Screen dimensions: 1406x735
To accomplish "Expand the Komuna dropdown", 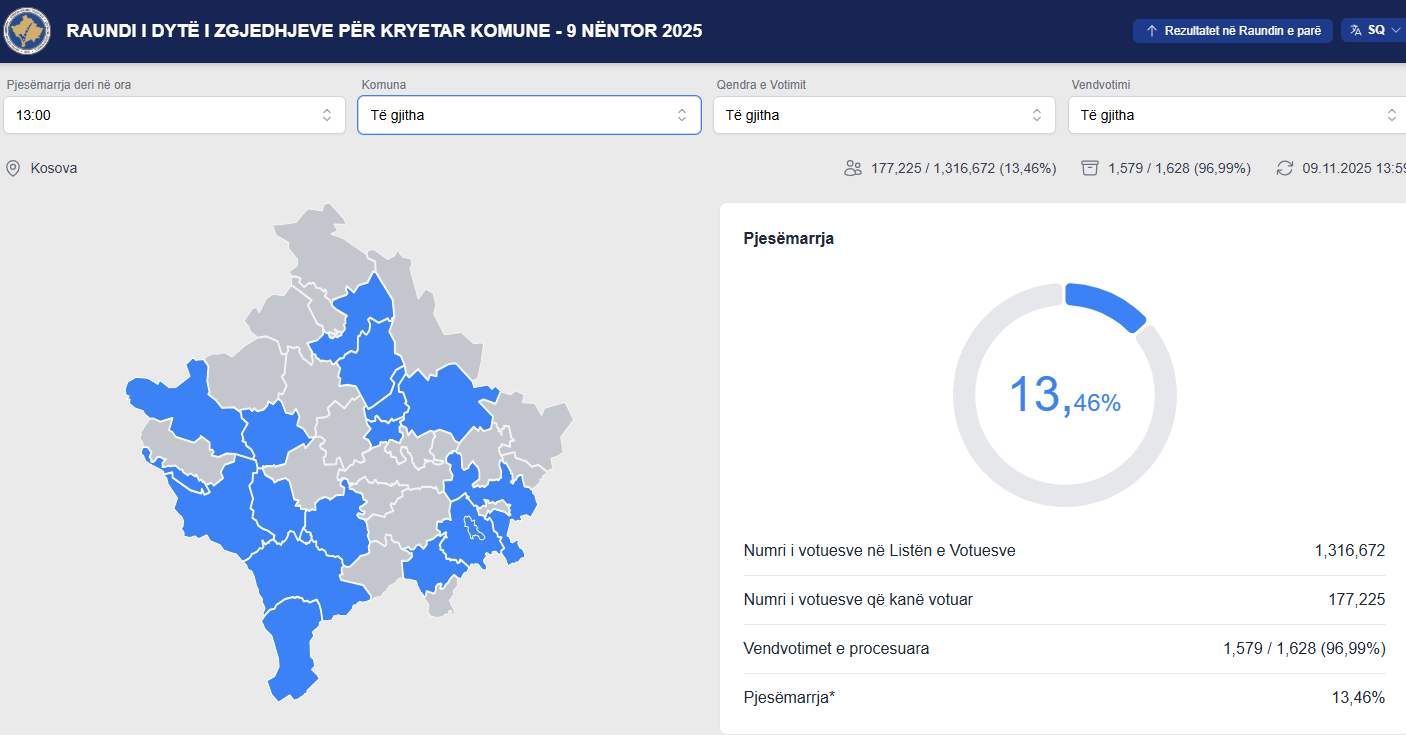I will 529,115.
